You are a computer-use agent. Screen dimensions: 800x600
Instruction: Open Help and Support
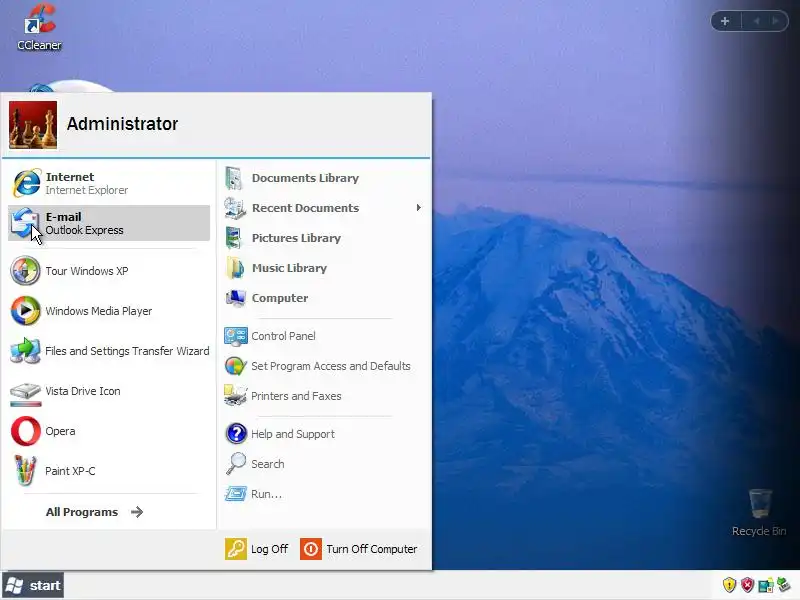324,434
